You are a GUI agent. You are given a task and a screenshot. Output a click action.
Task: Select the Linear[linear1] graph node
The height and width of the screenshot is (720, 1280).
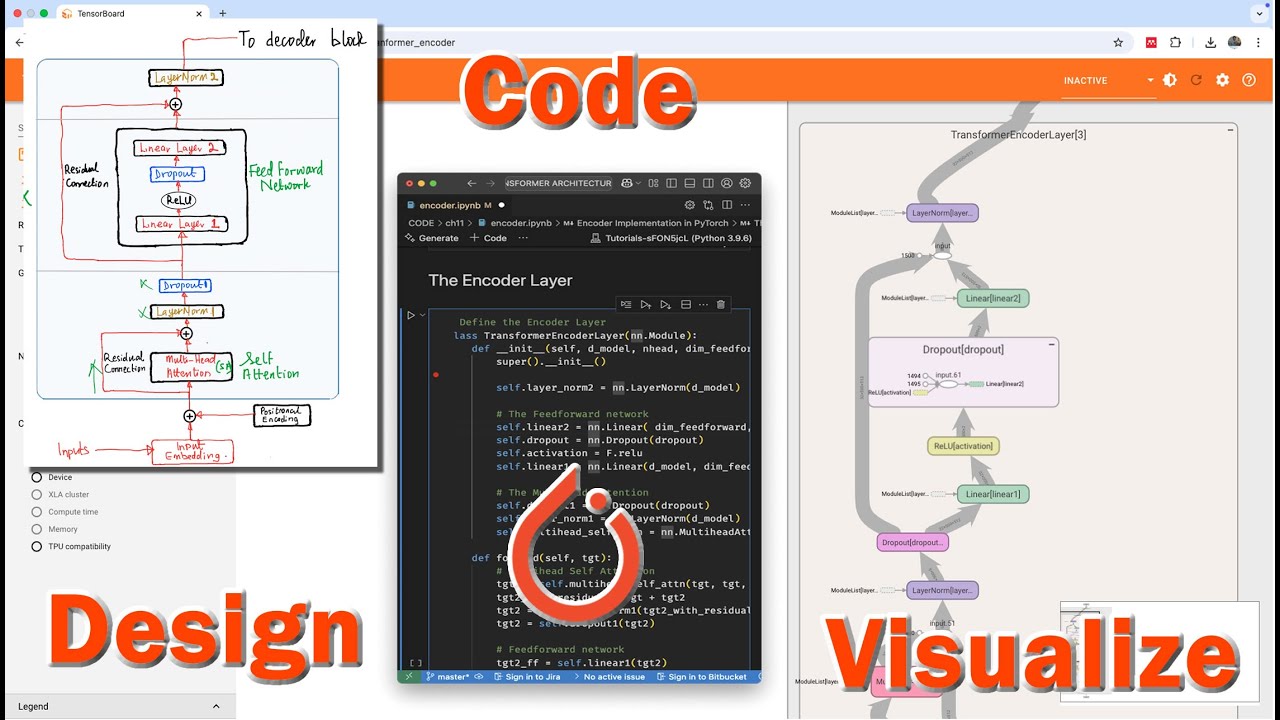[x=992, y=494]
